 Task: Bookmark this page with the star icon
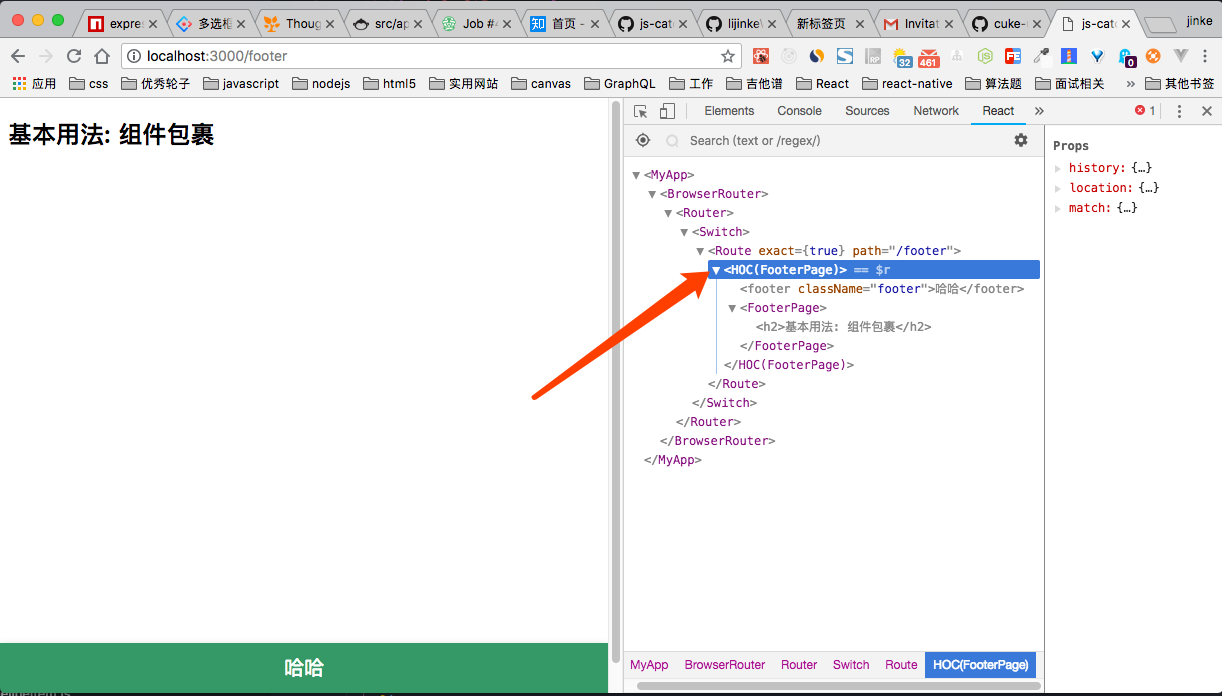[x=728, y=56]
